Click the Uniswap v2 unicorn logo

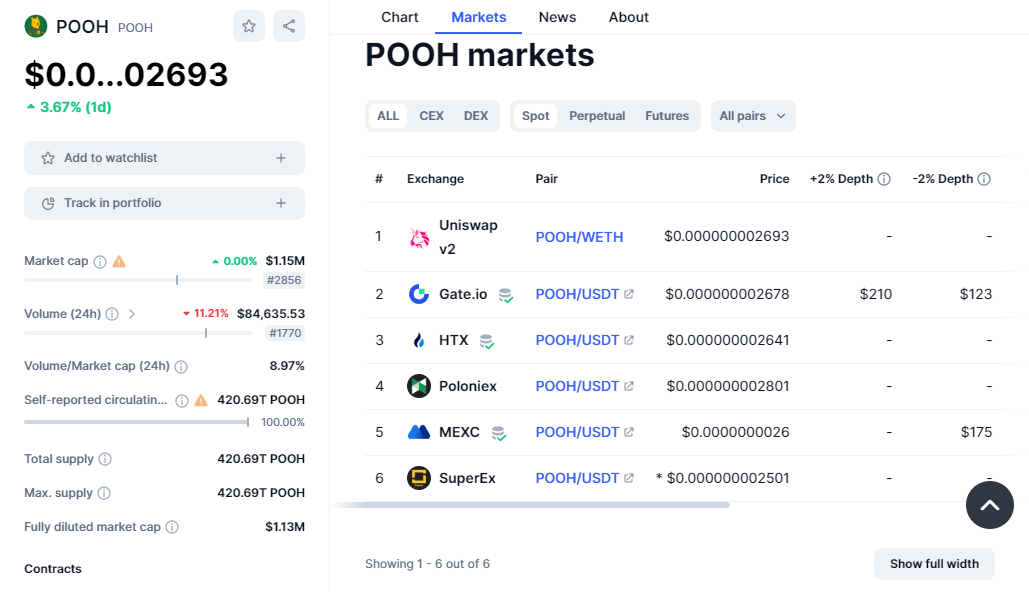pyautogui.click(x=419, y=238)
